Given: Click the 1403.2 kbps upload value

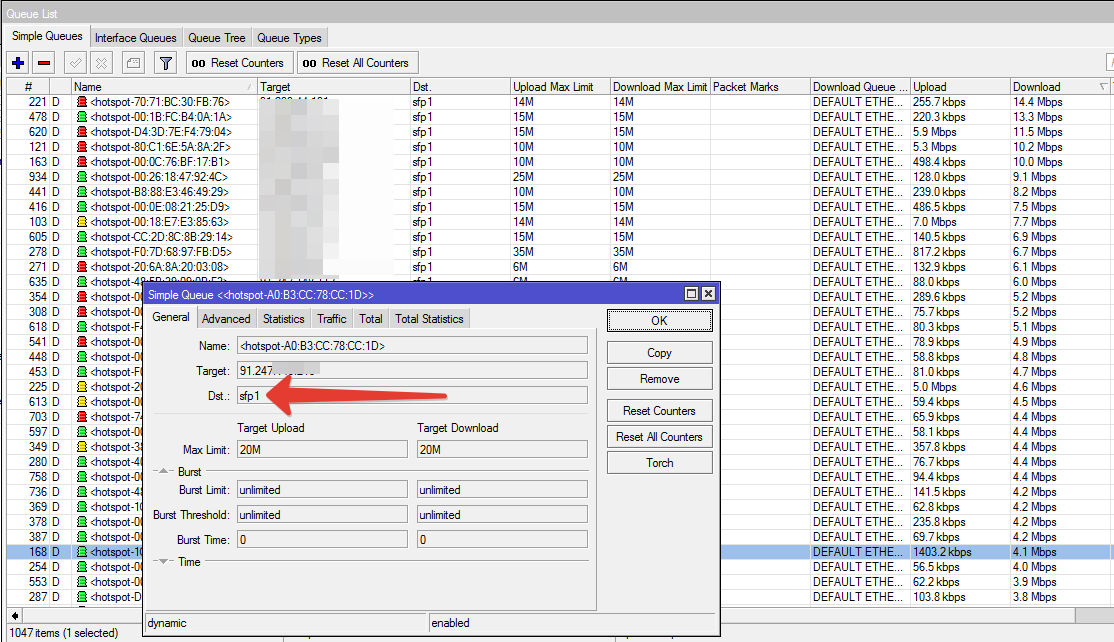Looking at the screenshot, I should [x=942, y=552].
